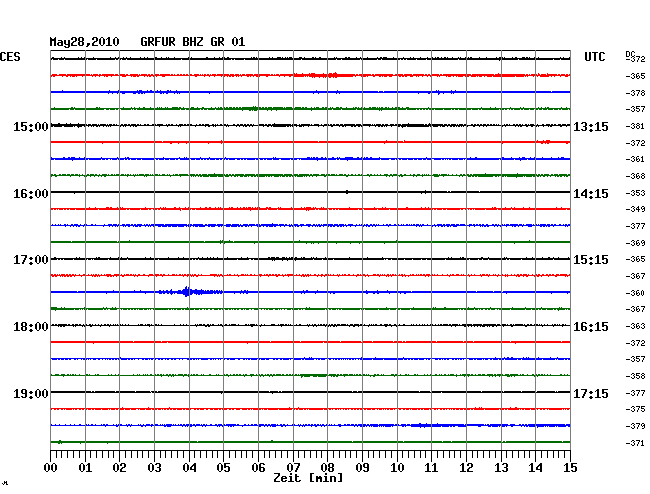The width and height of the screenshot is (650, 494).
Task: Select minute tick label 13
Action: click(501, 468)
